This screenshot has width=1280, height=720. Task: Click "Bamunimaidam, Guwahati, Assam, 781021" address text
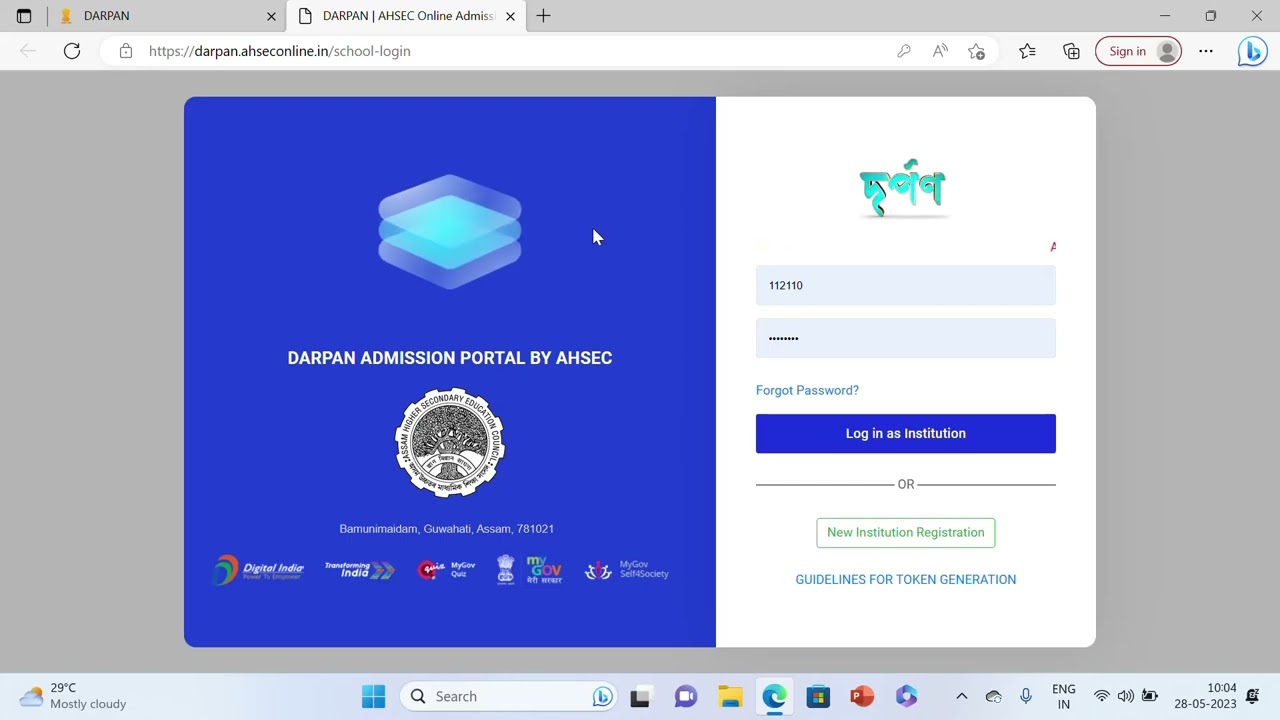pos(447,528)
